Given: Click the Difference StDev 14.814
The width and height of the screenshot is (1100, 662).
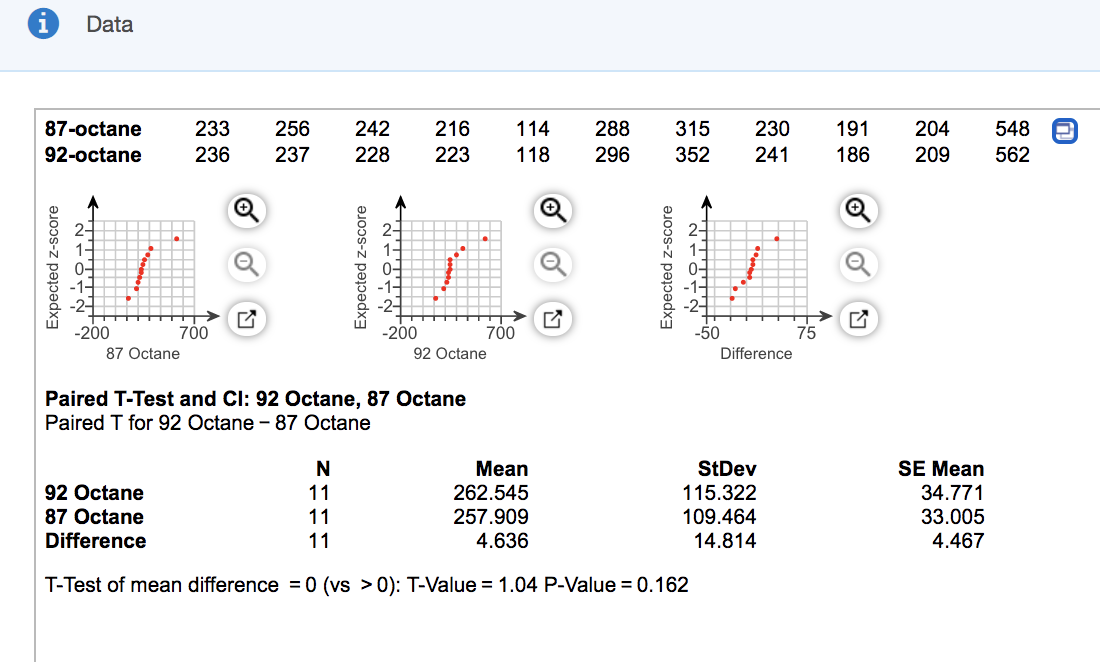Looking at the screenshot, I should [725, 541].
